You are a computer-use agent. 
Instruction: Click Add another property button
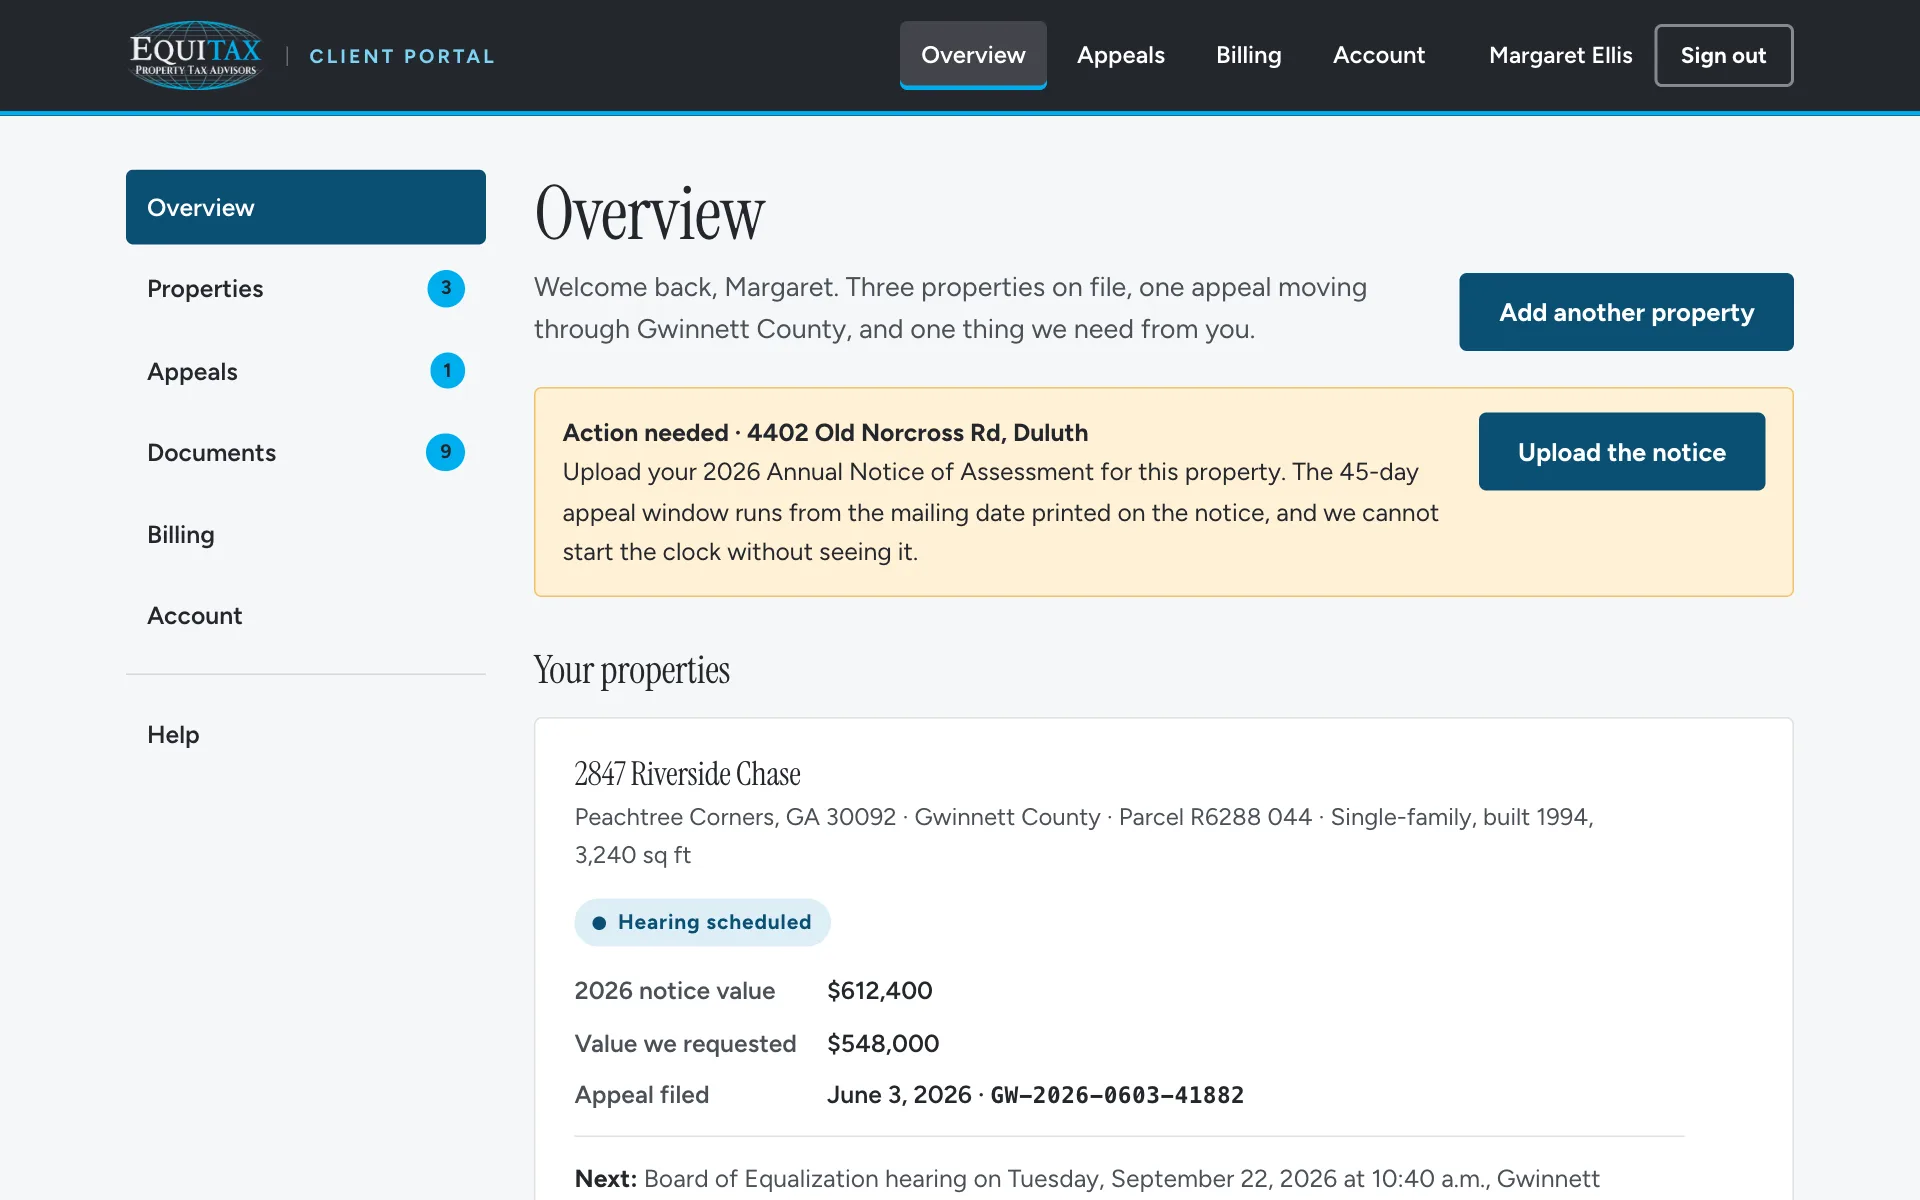1626,312
